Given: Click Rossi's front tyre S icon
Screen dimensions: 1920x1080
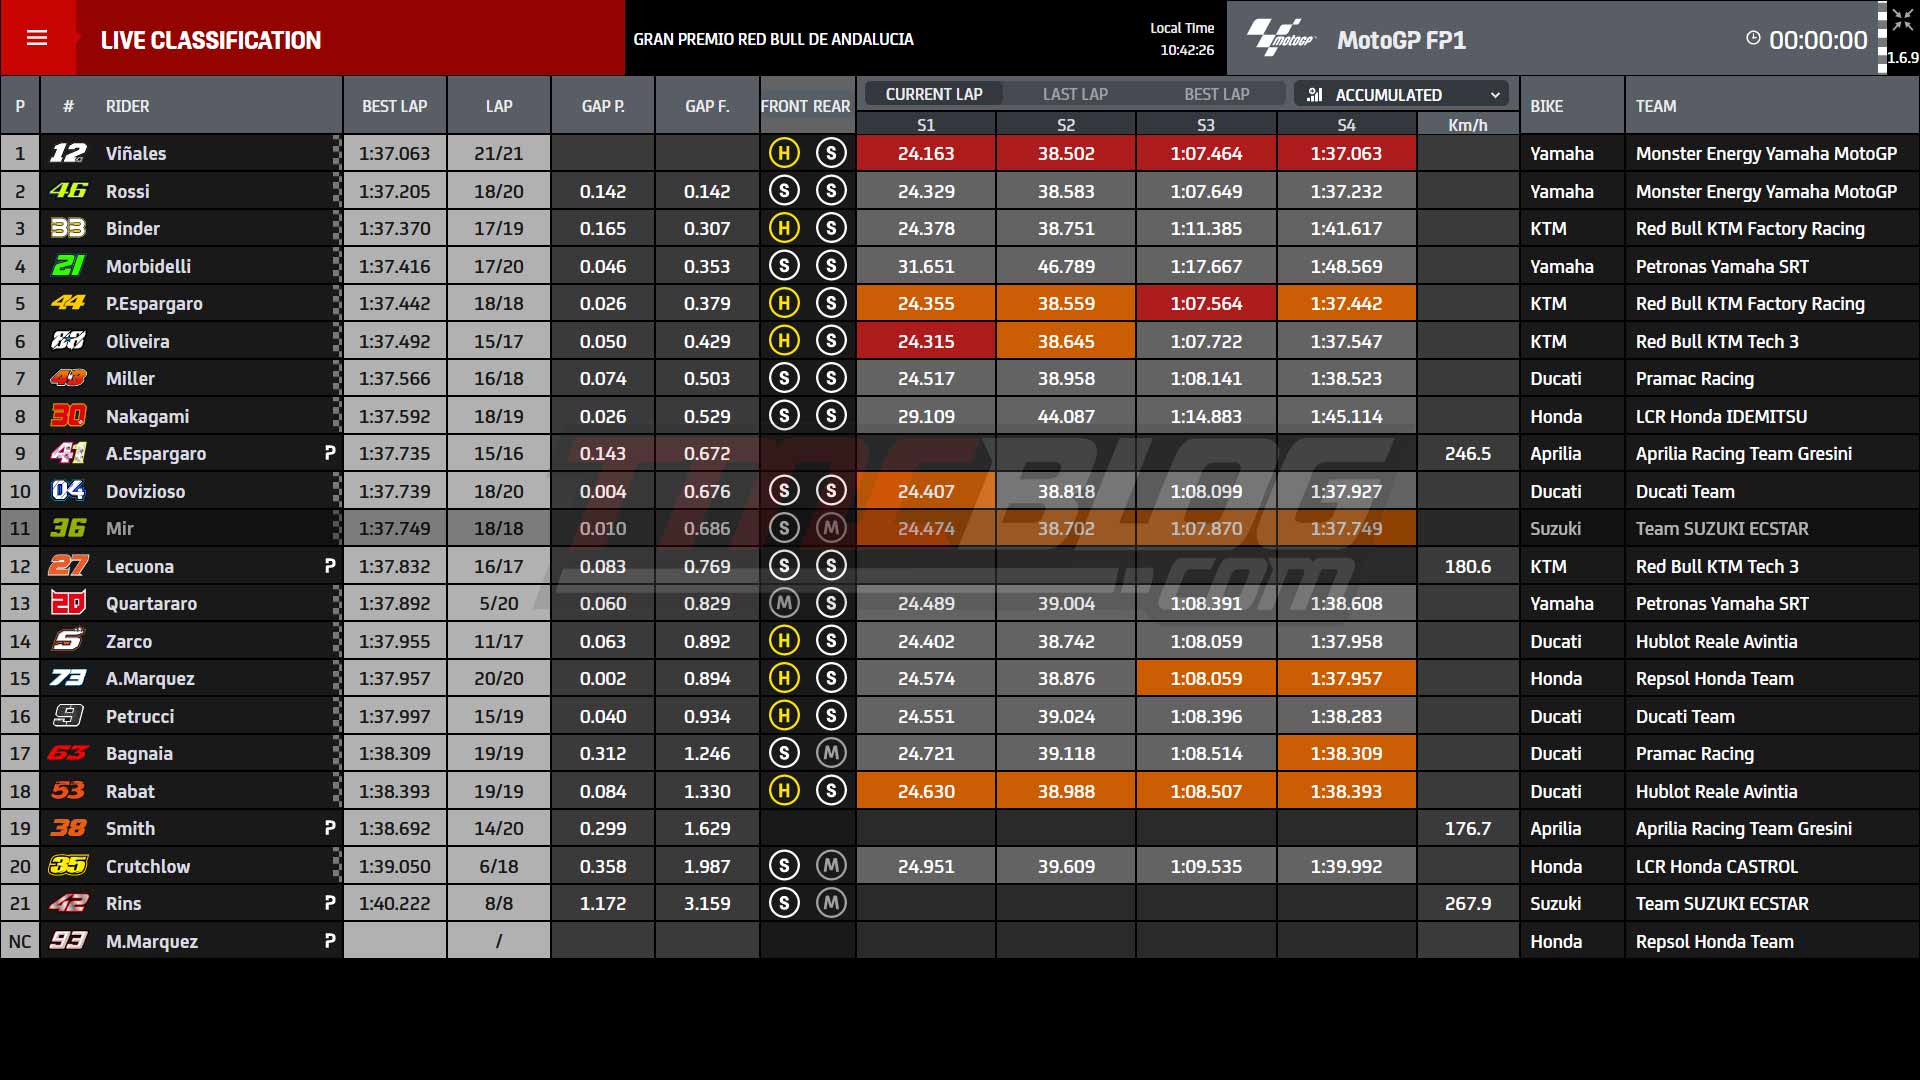Looking at the screenshot, I should 784,191.
